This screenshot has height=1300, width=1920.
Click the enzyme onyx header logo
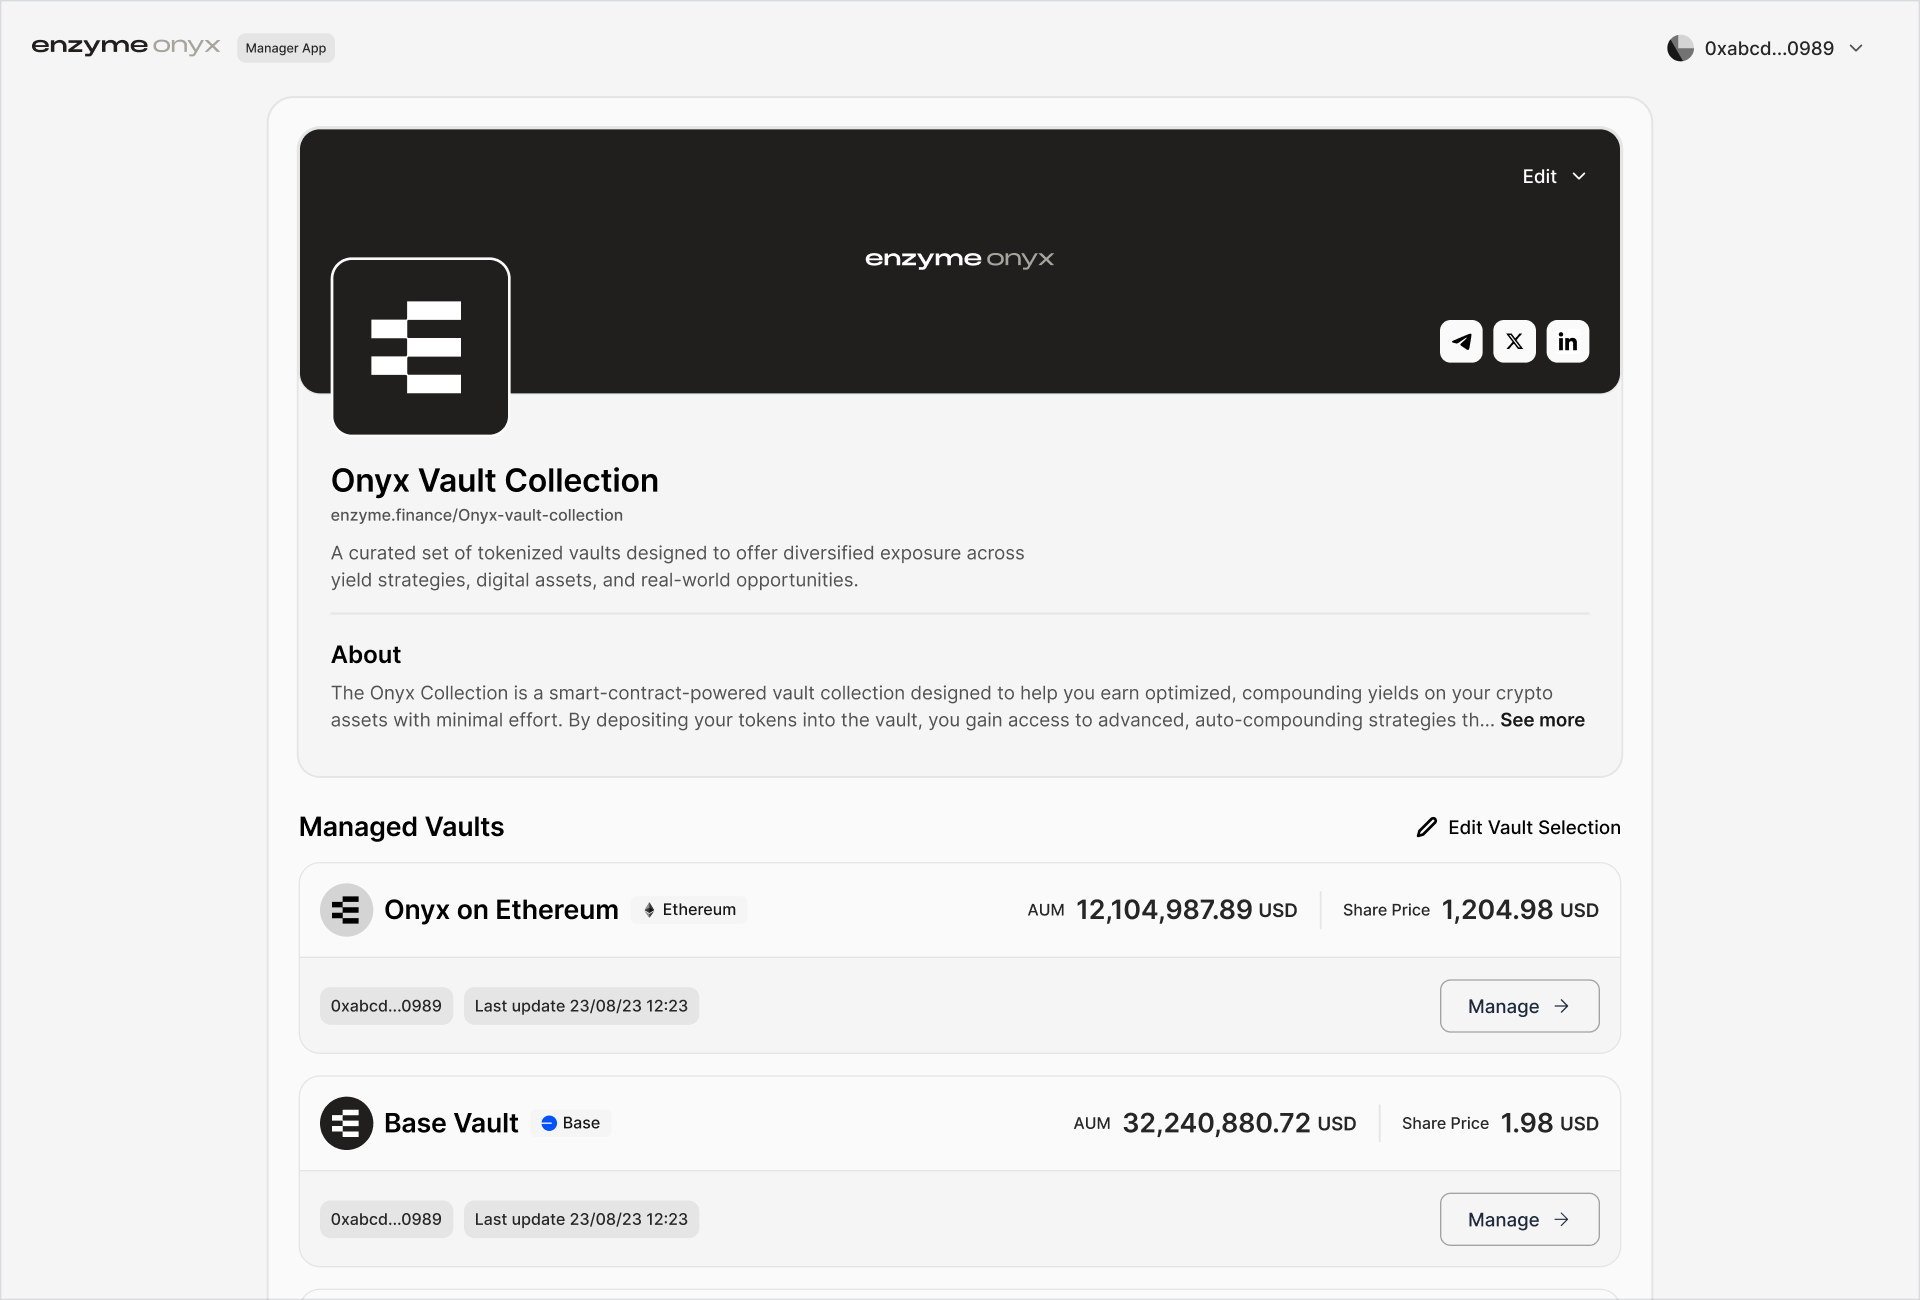pos(126,47)
